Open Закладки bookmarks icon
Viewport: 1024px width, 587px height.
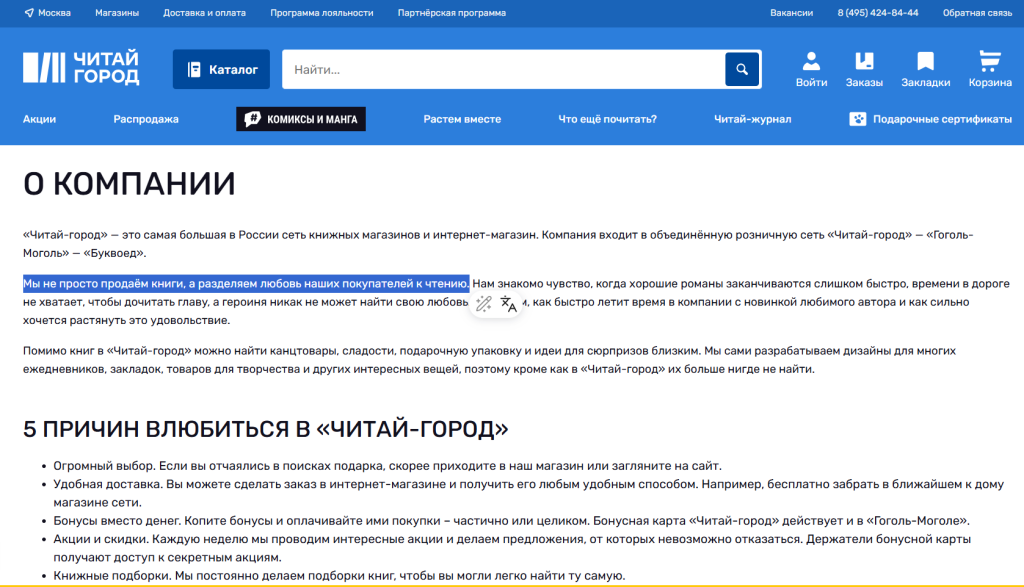pos(925,69)
